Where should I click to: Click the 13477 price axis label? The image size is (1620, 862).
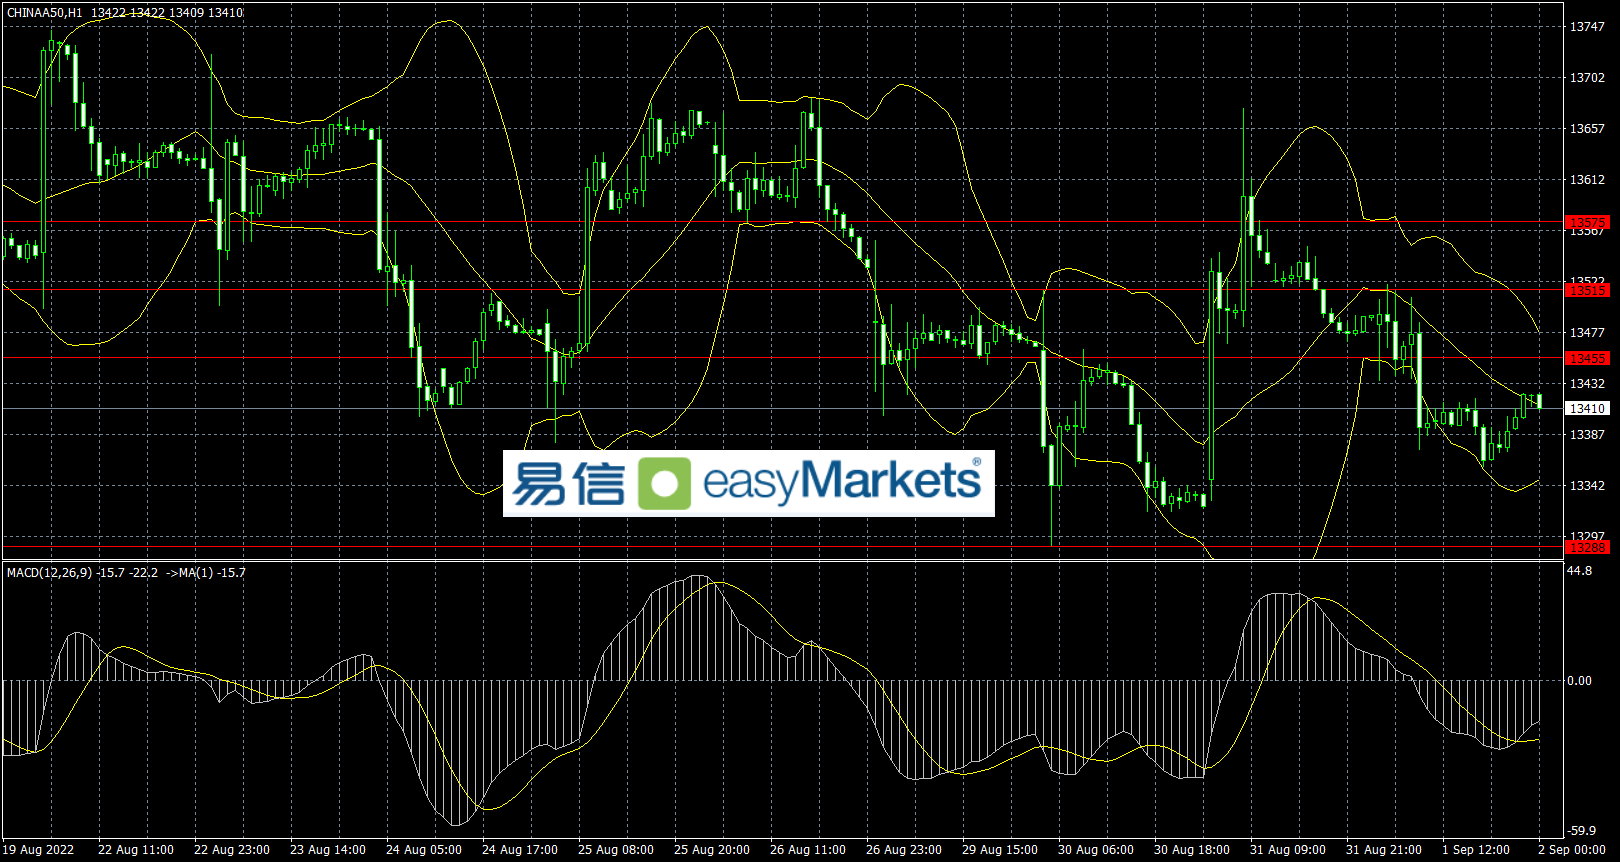(x=1587, y=333)
